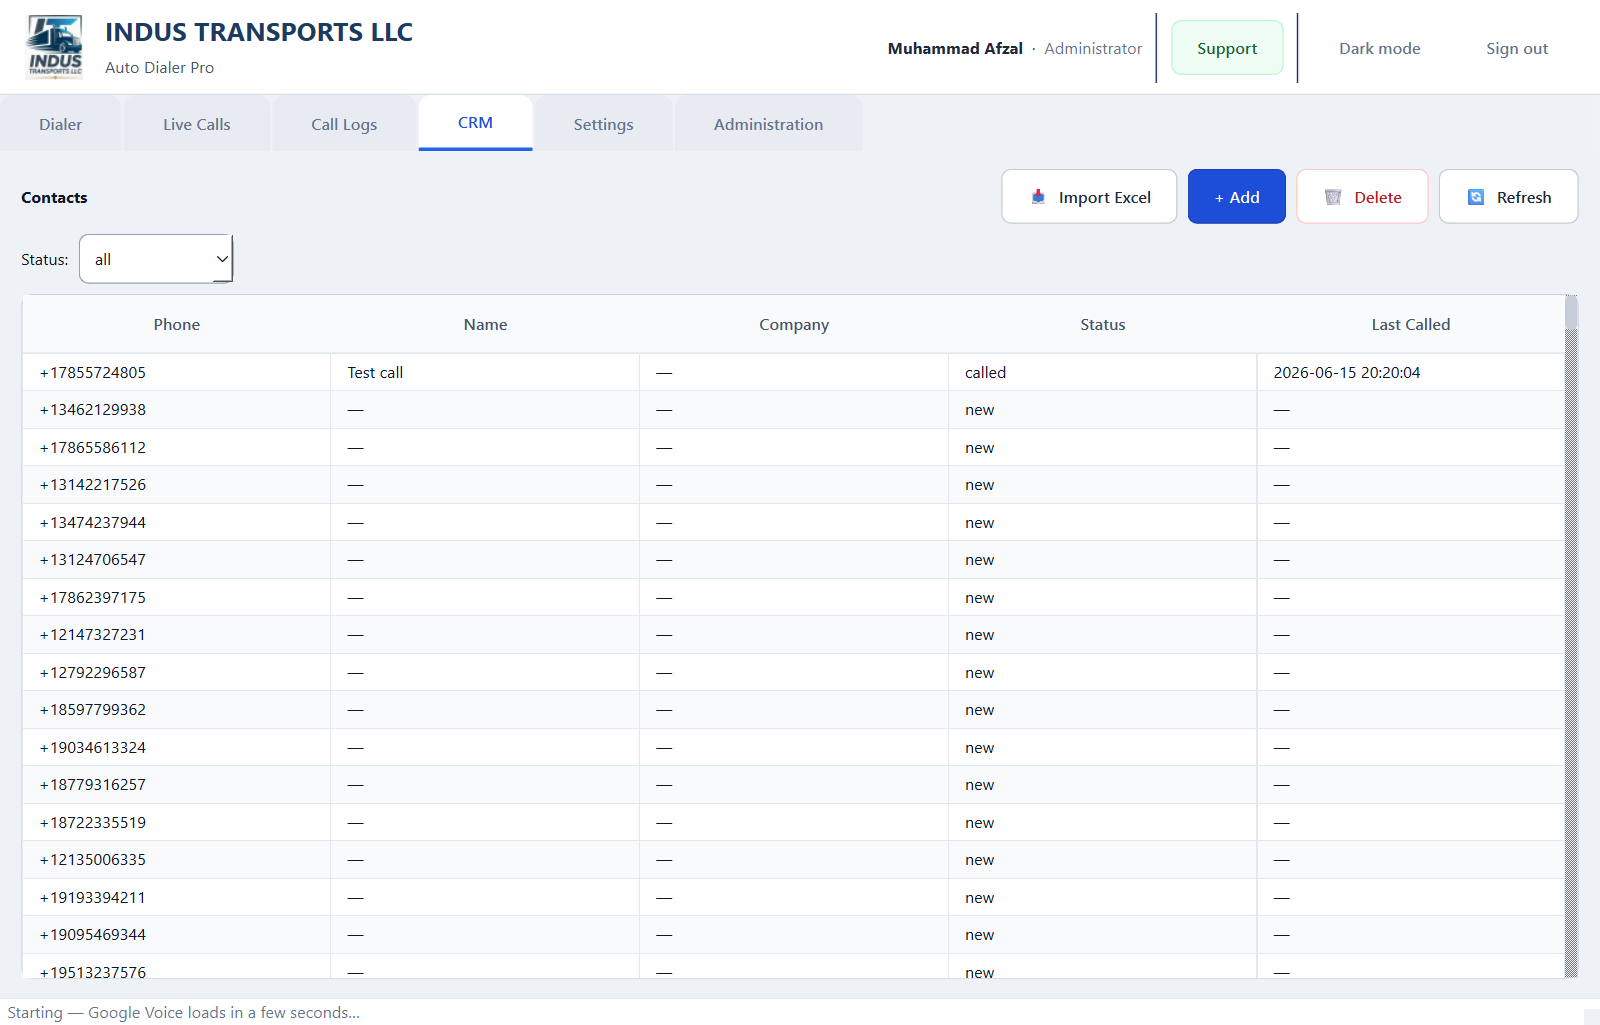Click the called status cell
The width and height of the screenshot is (1600, 1025).
click(1102, 372)
